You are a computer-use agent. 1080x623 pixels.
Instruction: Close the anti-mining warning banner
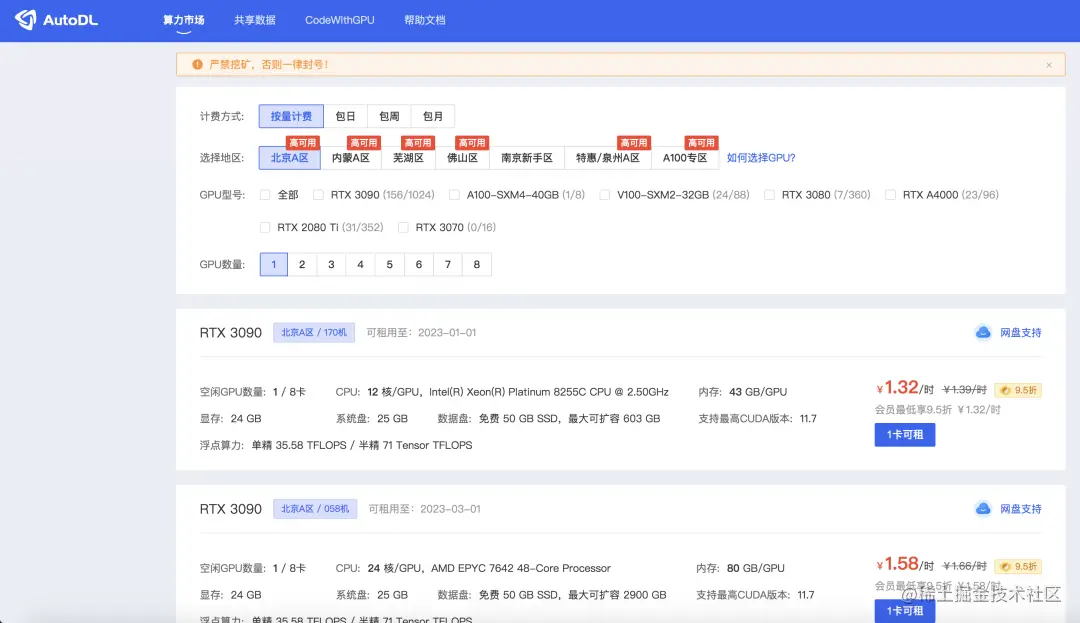coord(1048,63)
